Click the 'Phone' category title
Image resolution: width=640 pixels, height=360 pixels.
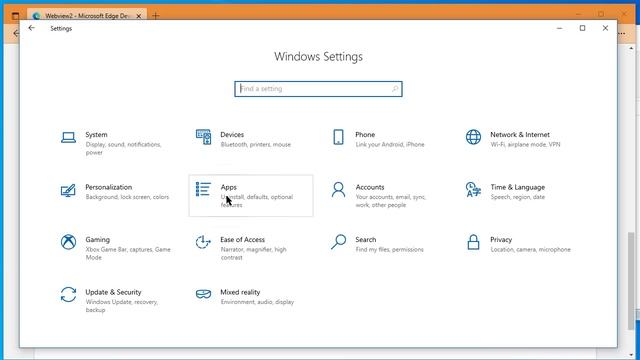(x=365, y=135)
